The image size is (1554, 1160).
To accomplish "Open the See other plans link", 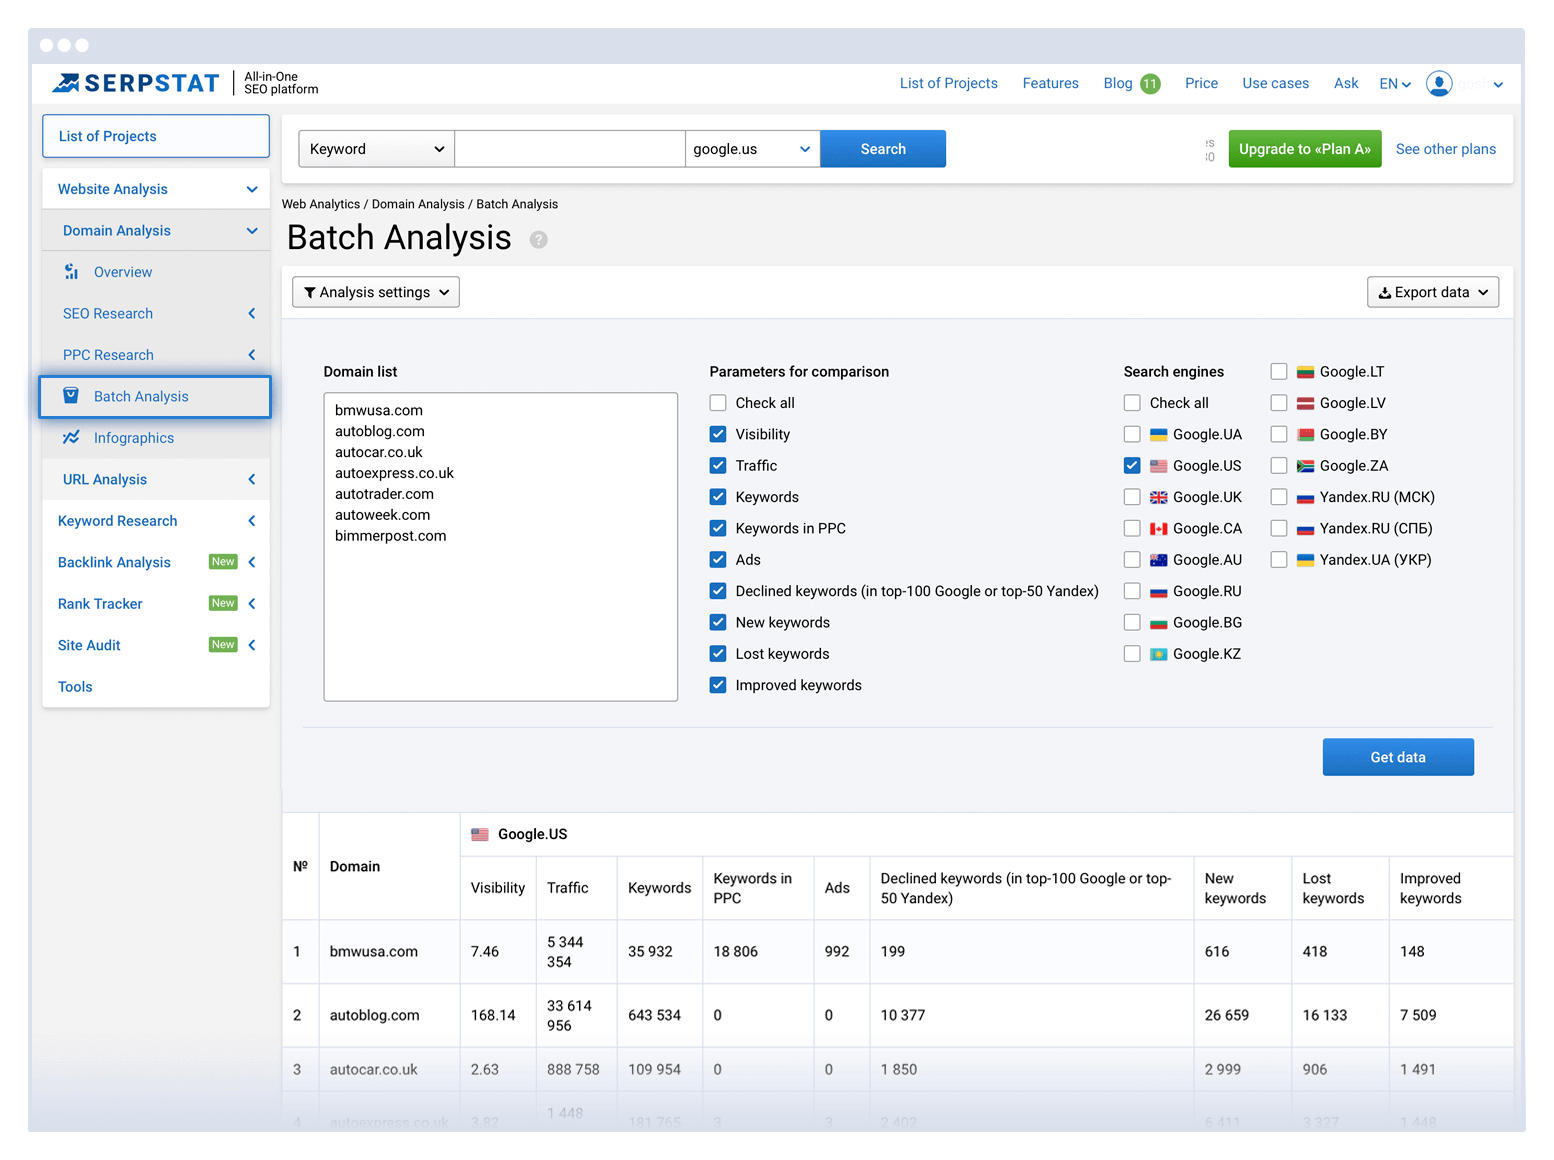I will pyautogui.click(x=1446, y=149).
